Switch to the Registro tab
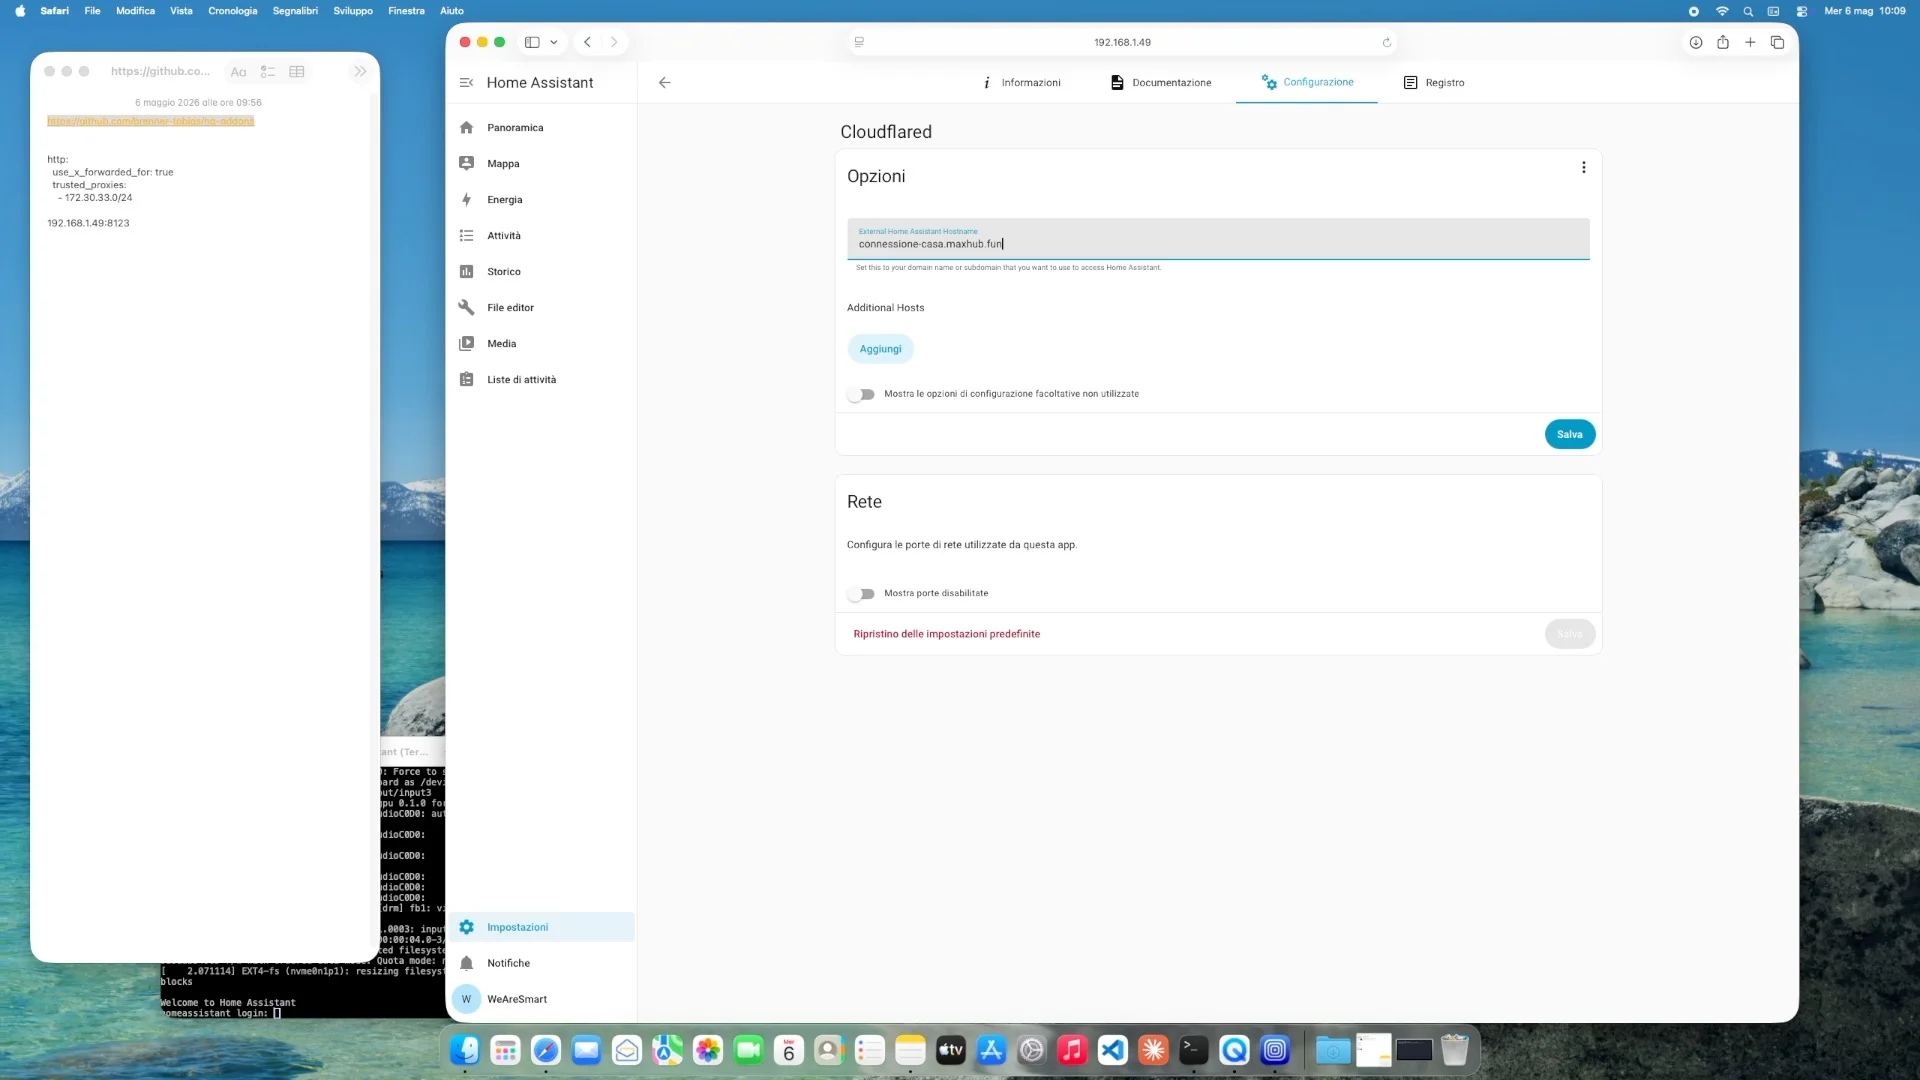 [1434, 83]
